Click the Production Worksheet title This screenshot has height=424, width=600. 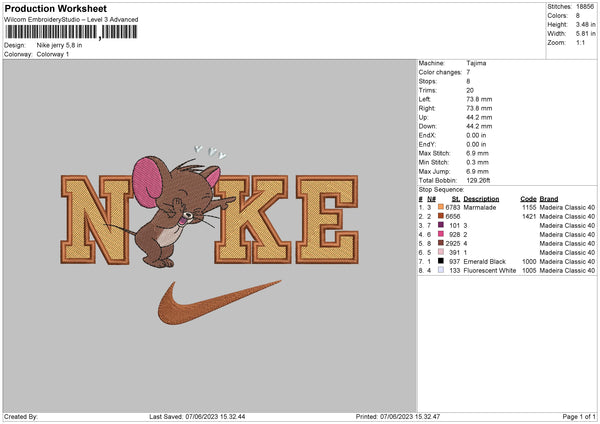(55, 8)
